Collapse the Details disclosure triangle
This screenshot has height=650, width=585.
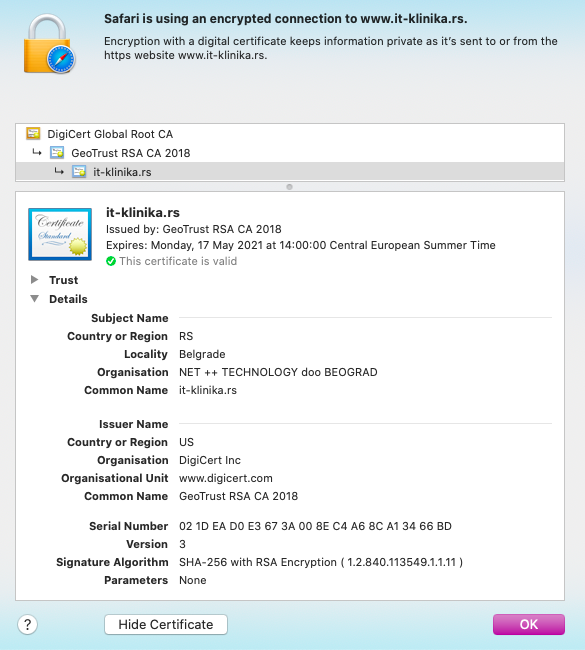35,298
